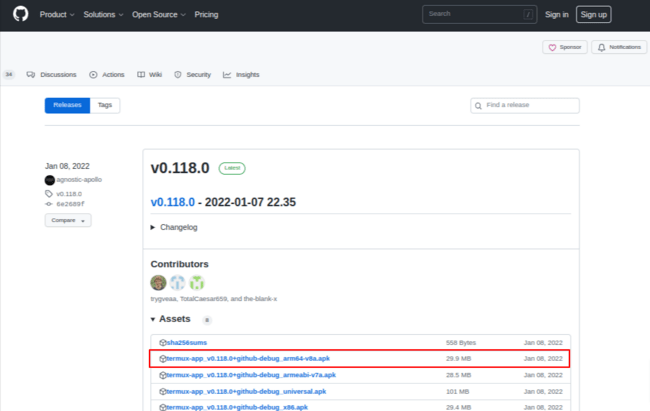Click the Insights graph icon
The height and width of the screenshot is (411, 650).
point(227,75)
